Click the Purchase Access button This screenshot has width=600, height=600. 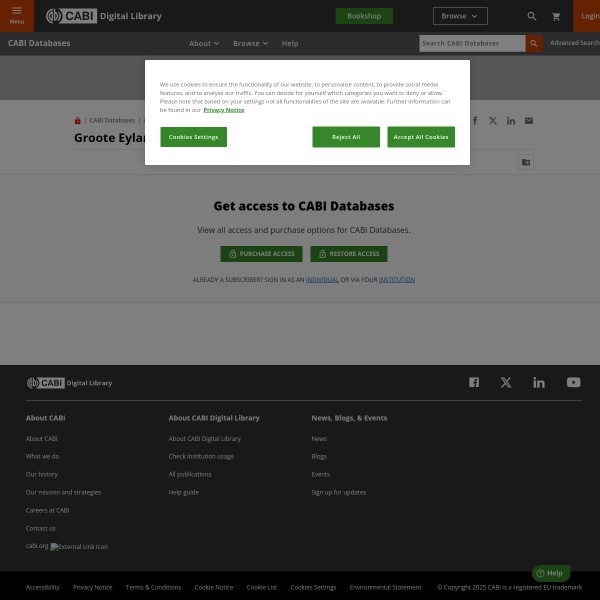coord(261,254)
